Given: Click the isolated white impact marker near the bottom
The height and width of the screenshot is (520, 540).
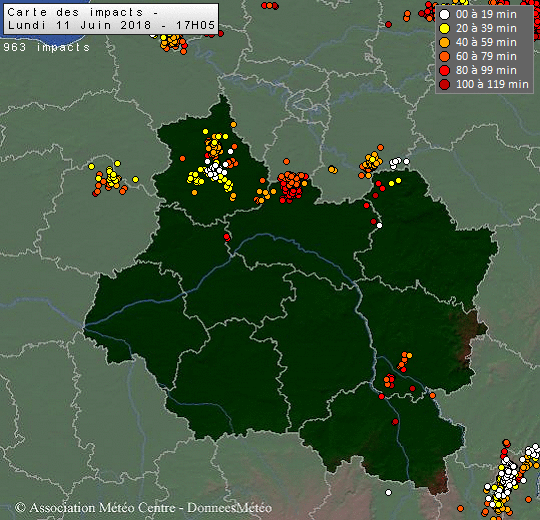Looking at the screenshot, I should point(388,492).
